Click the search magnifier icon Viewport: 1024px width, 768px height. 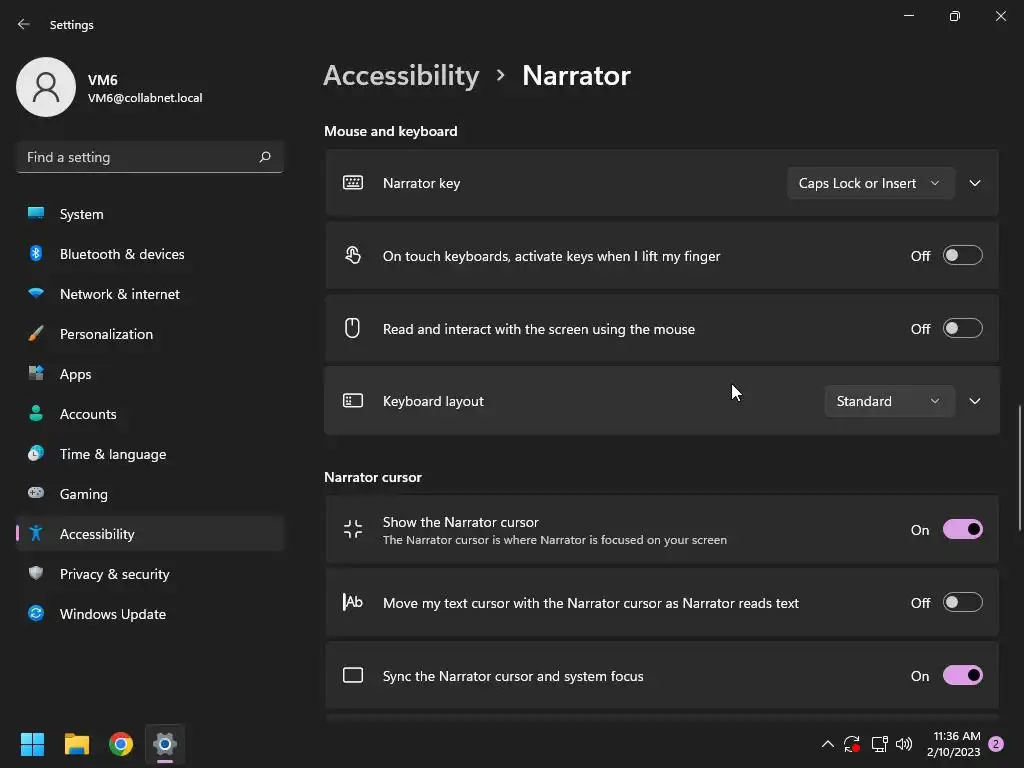[x=265, y=157]
